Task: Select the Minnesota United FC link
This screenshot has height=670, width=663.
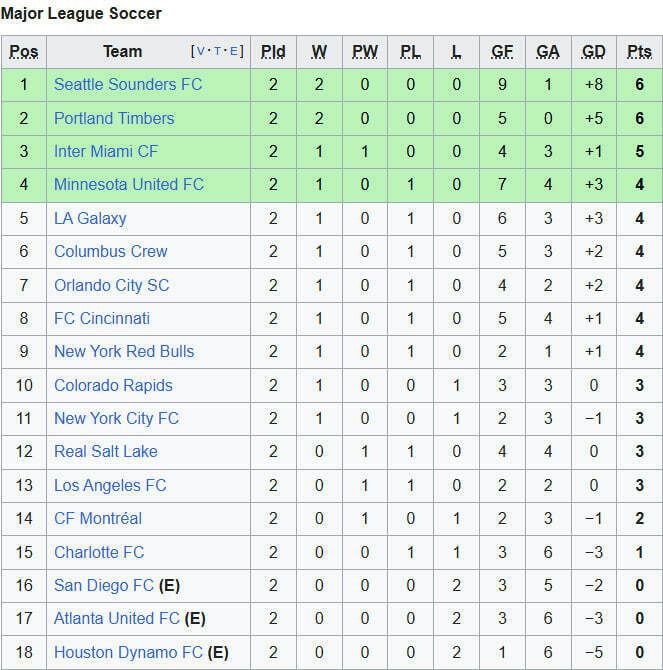Action: [129, 184]
